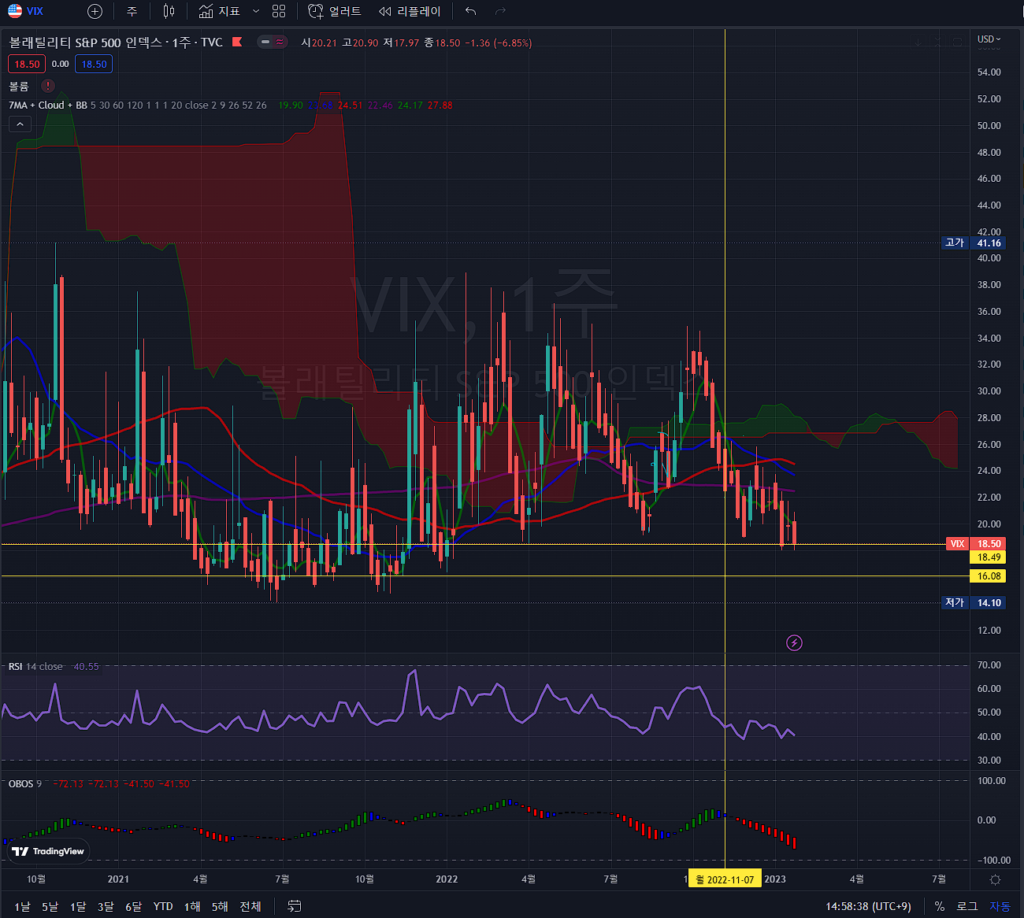The image size is (1024, 918).
Task: Create an alert with 얼러트 button
Action: 335,11
